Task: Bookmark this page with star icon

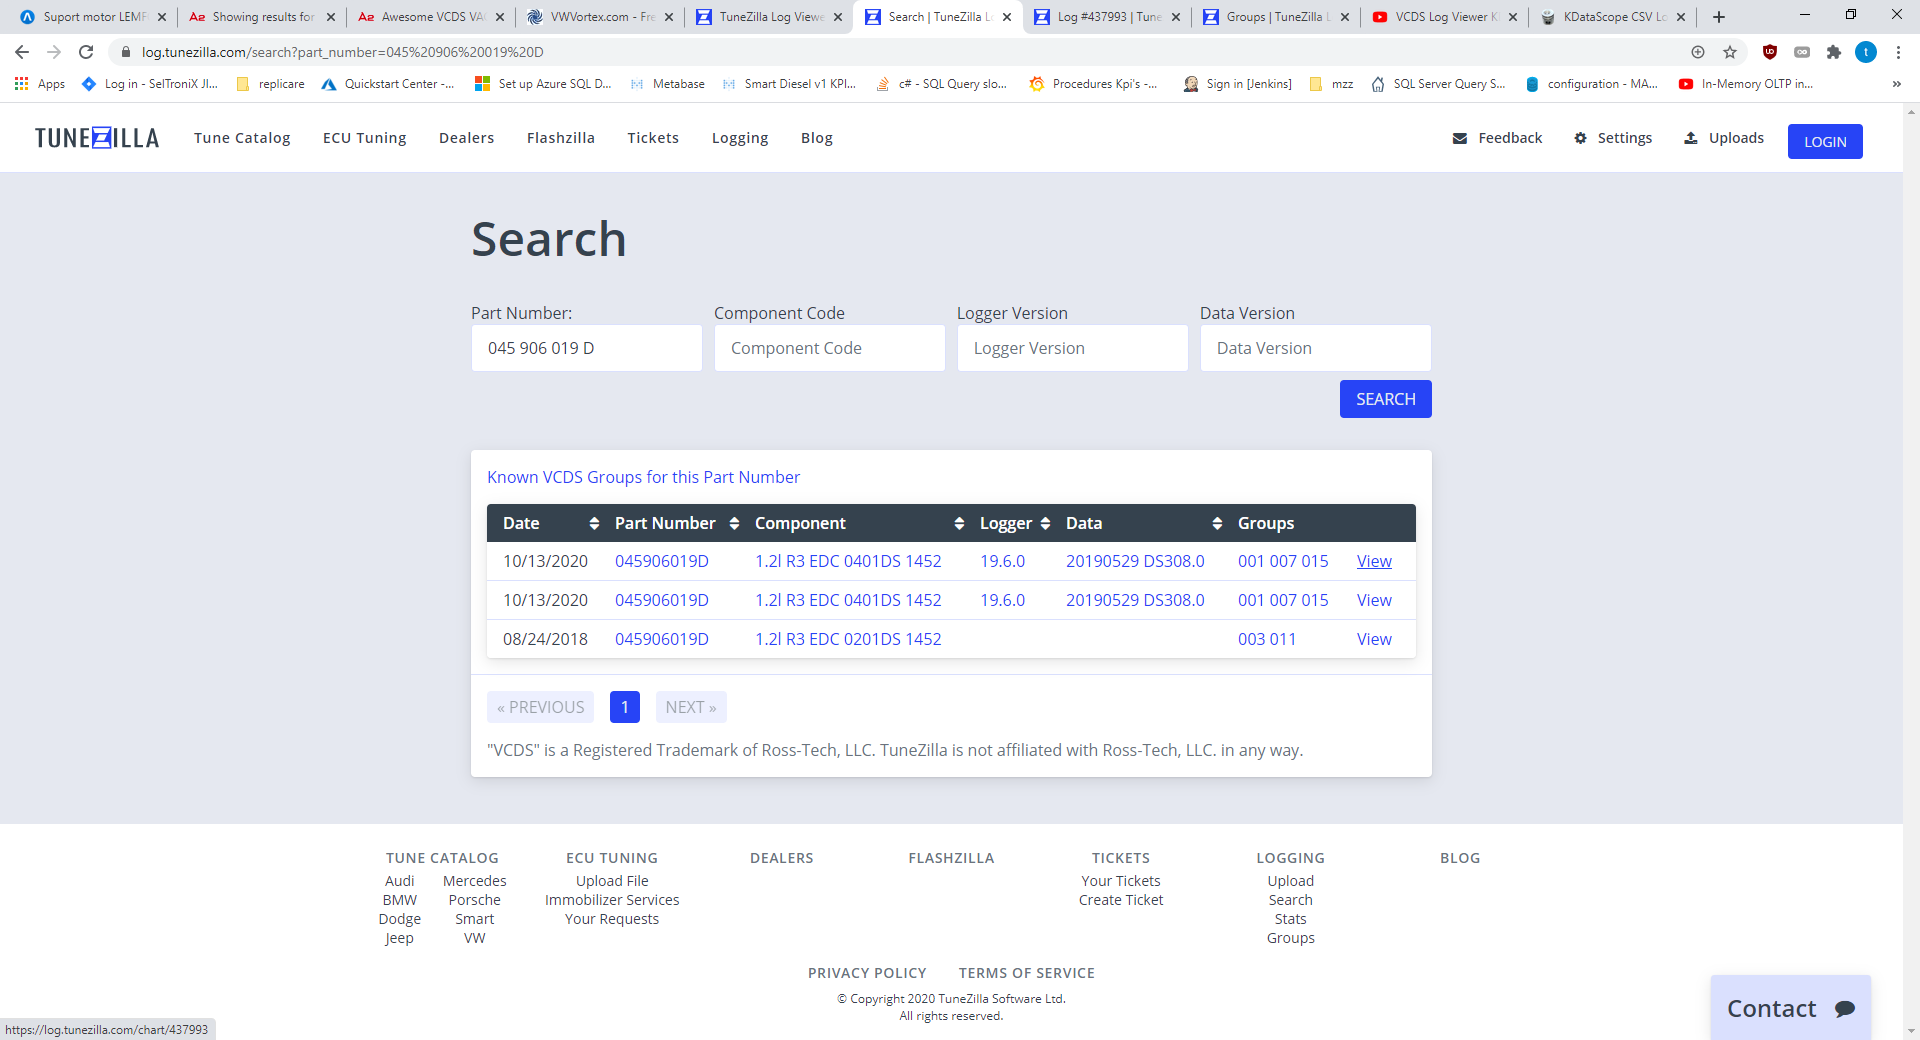Action: tap(1730, 52)
